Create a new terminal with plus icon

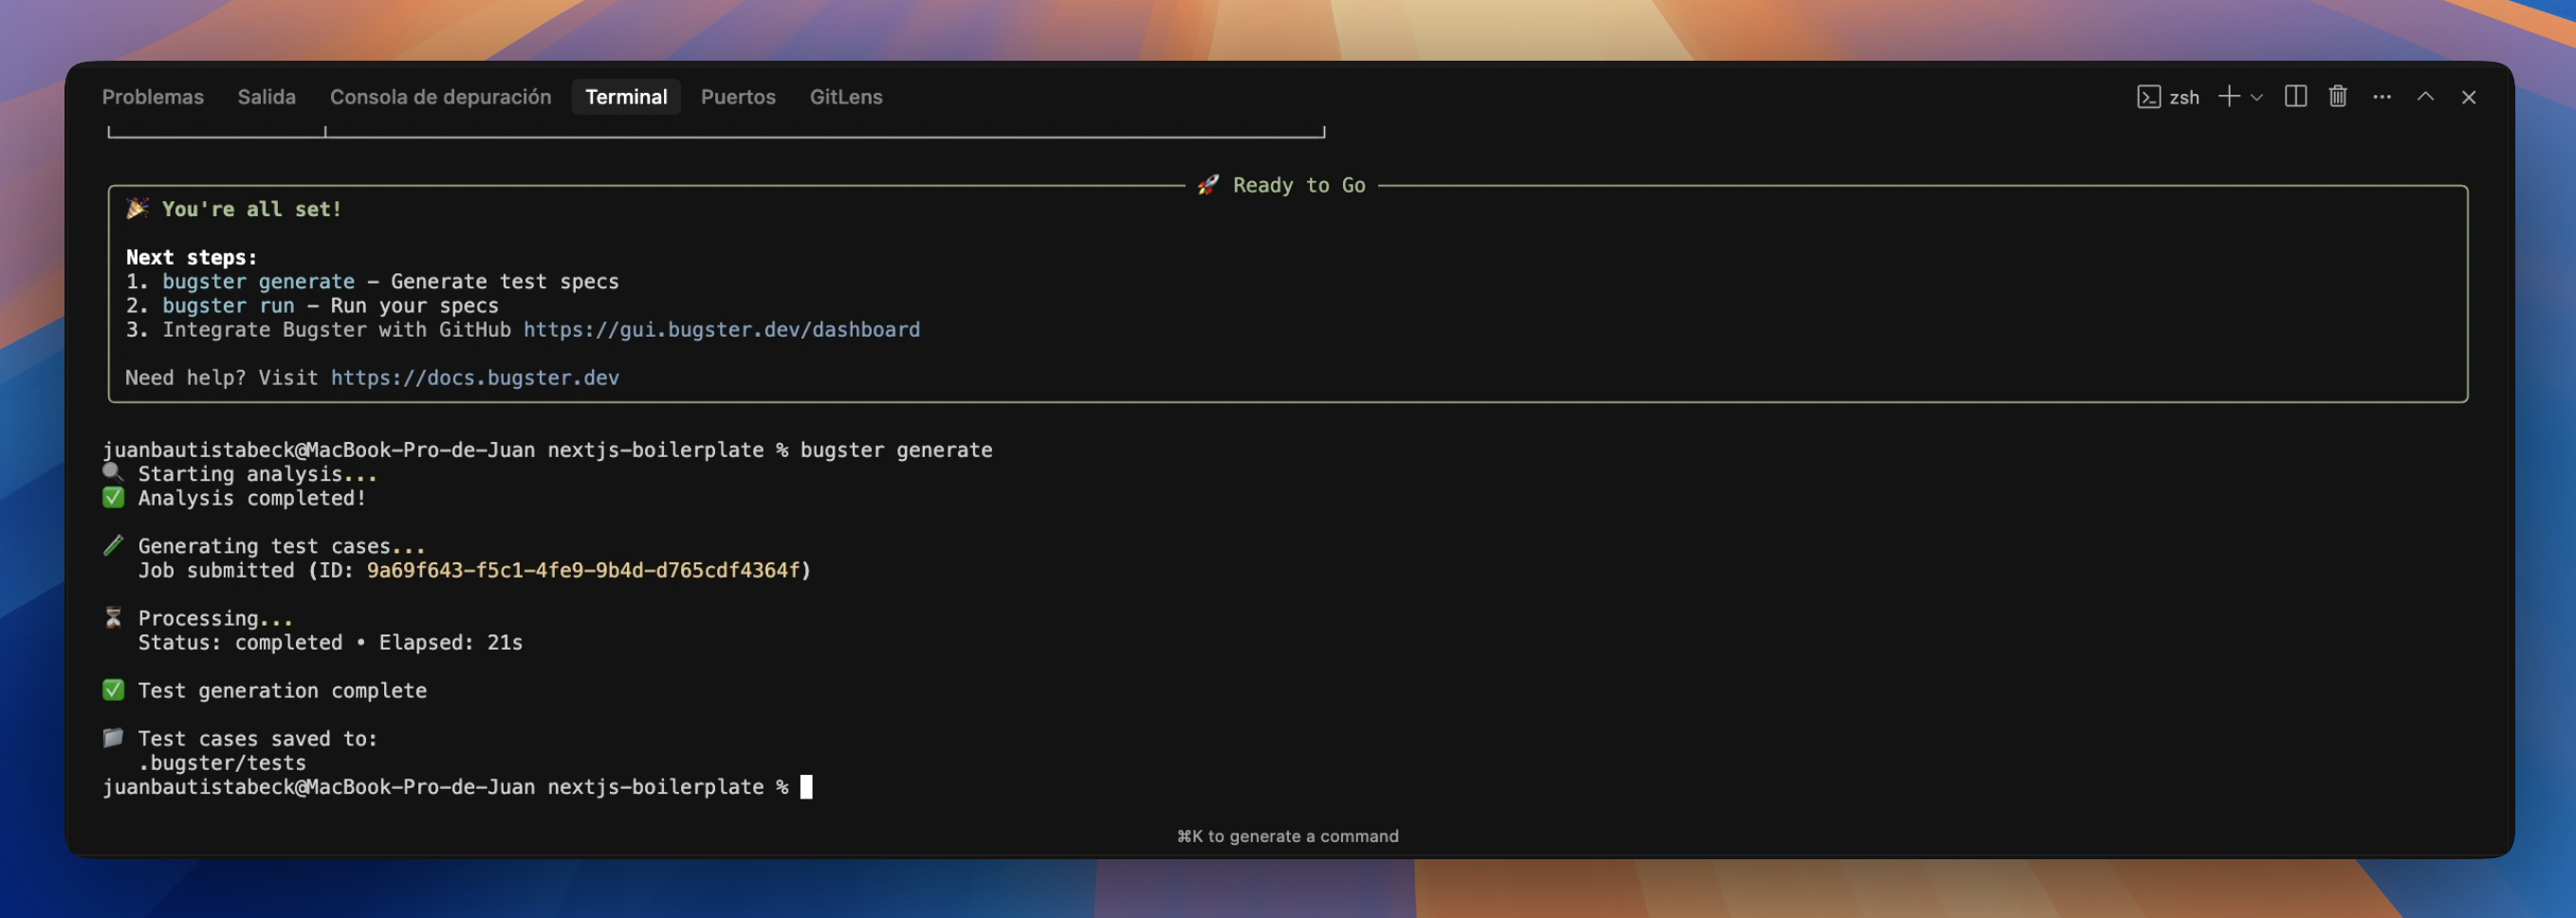[2228, 97]
